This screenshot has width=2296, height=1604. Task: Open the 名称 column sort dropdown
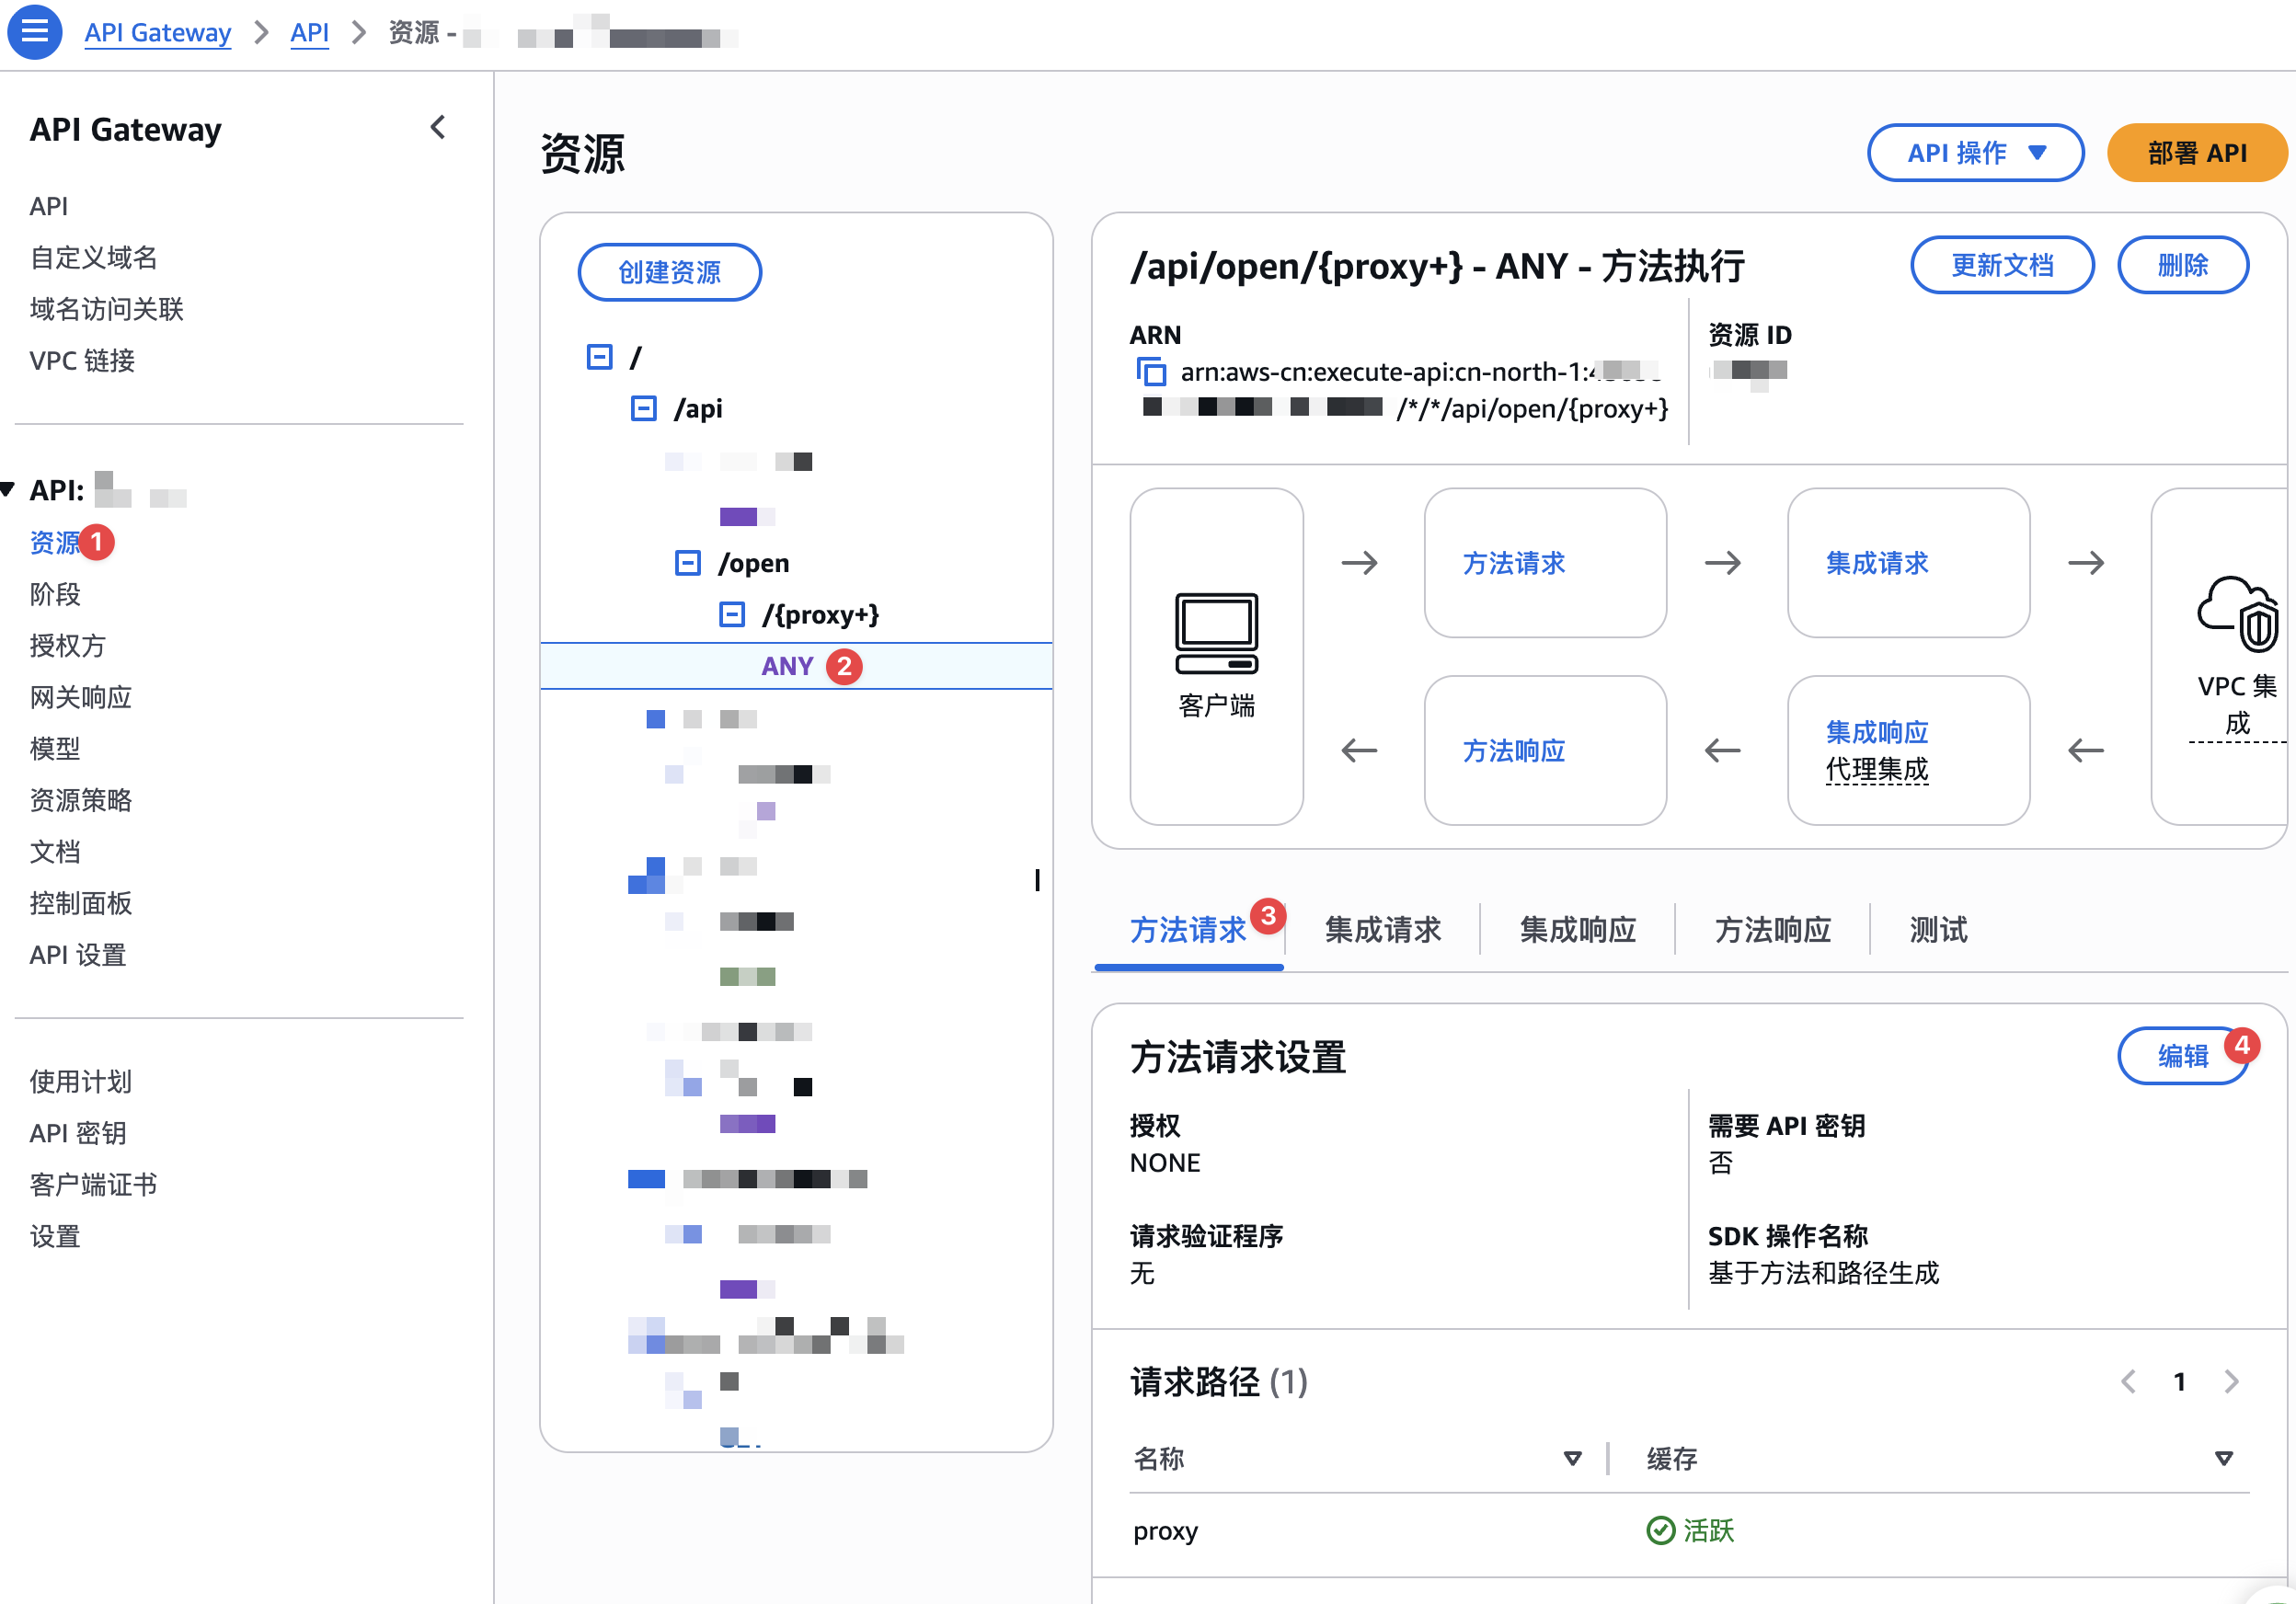[x=1573, y=1458]
